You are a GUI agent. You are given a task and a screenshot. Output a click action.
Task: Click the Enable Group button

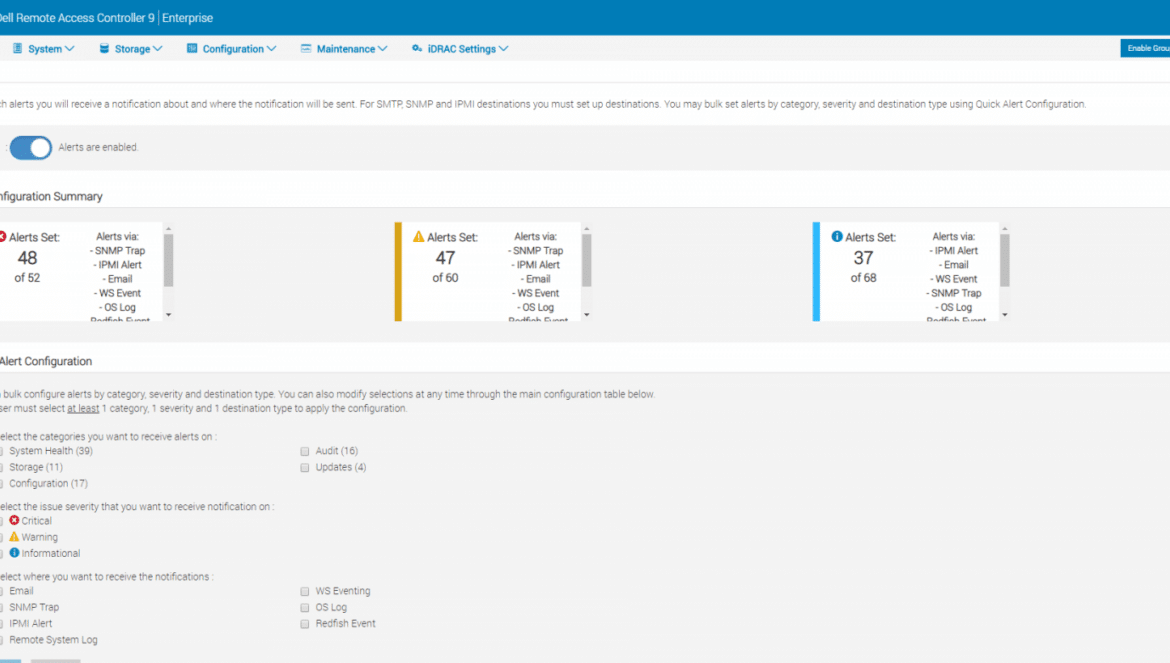tap(1145, 48)
